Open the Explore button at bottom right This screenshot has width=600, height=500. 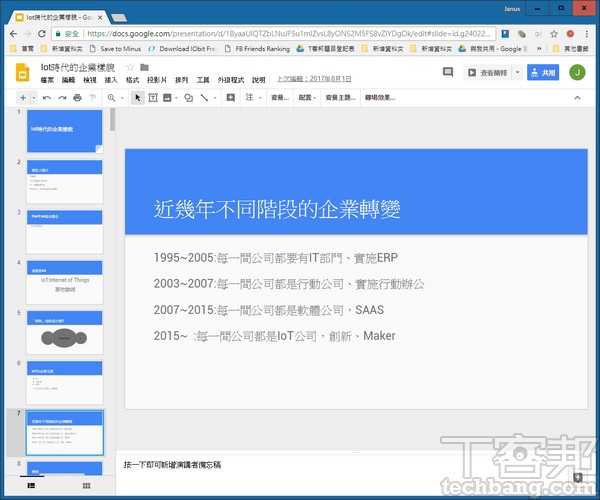[x=578, y=477]
